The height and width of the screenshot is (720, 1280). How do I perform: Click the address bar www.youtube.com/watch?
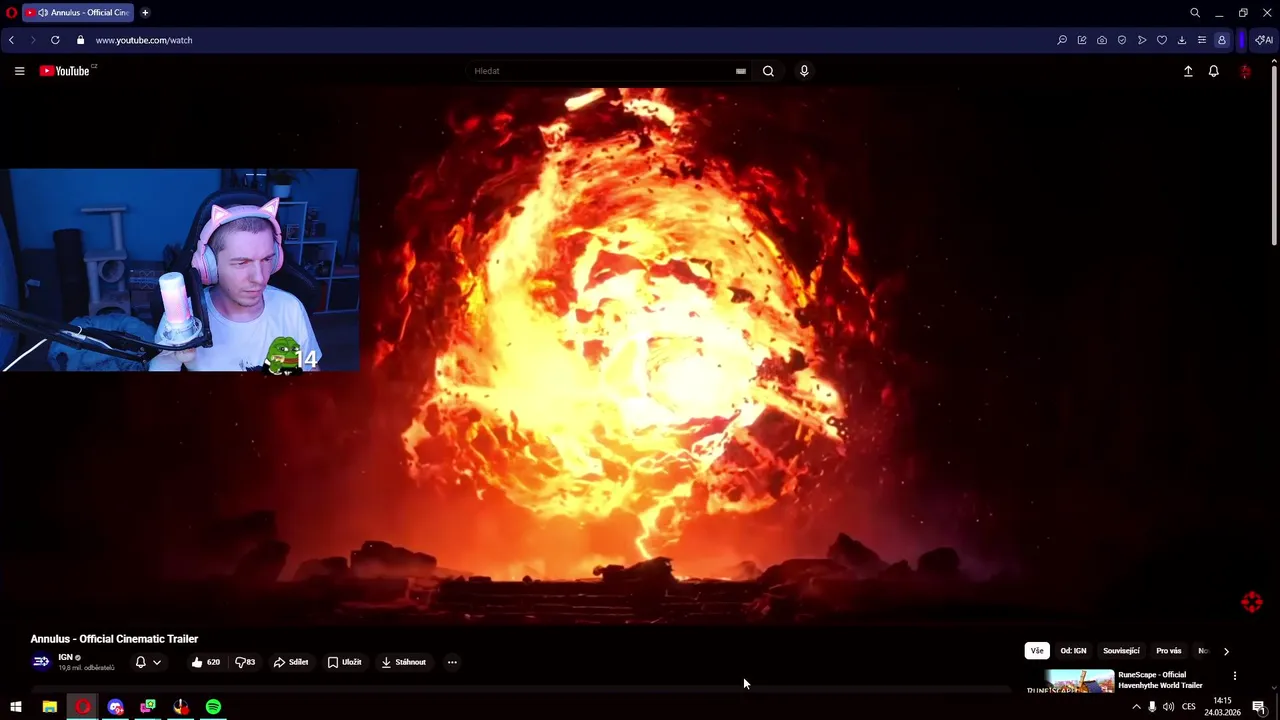(144, 40)
